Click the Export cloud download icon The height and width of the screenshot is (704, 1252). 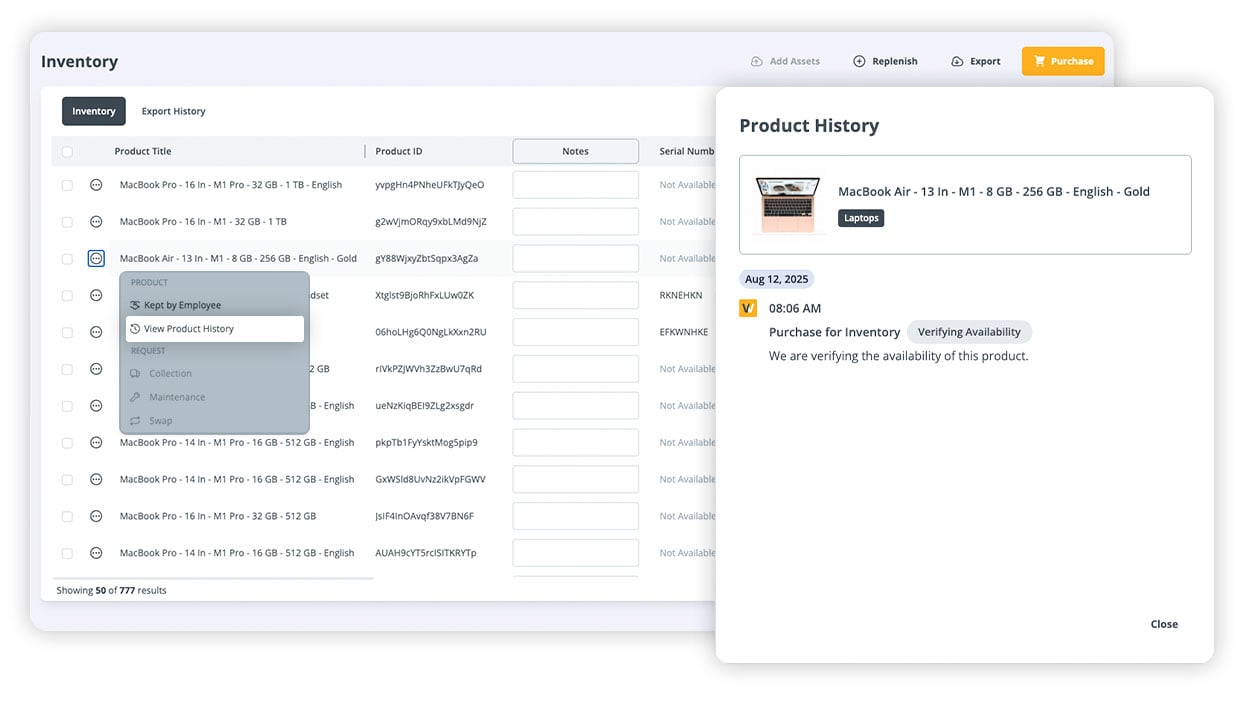point(957,61)
